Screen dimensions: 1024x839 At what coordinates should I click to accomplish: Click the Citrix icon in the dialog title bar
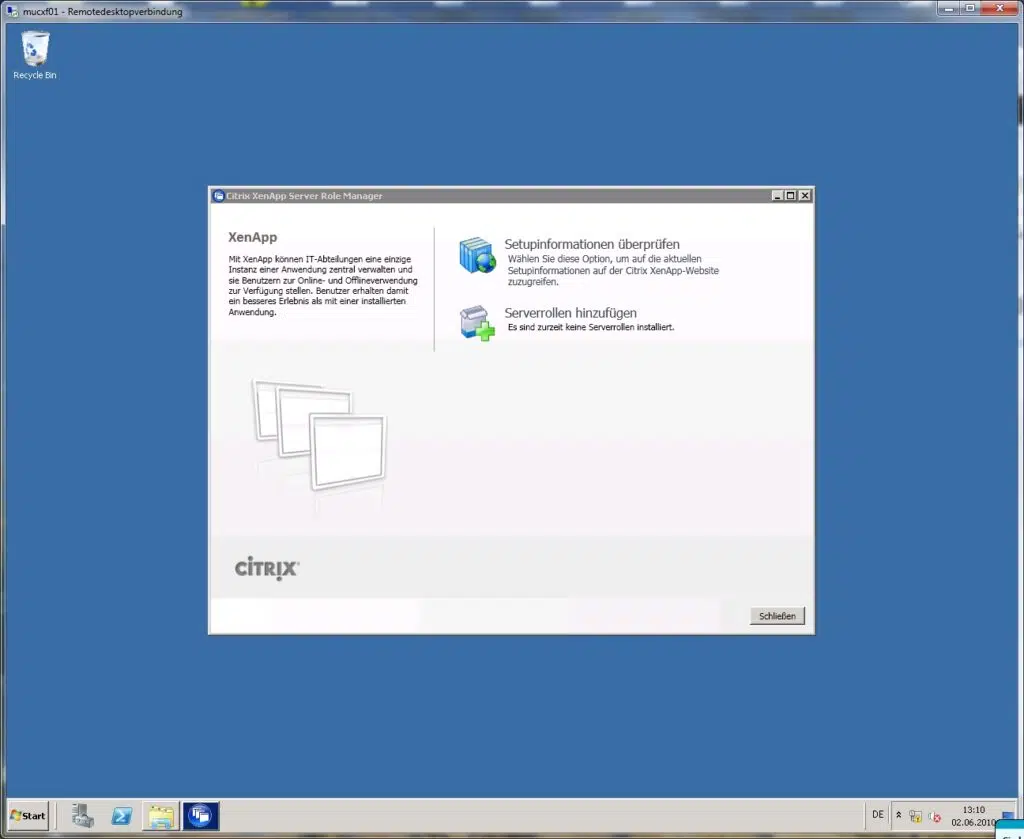coord(219,196)
